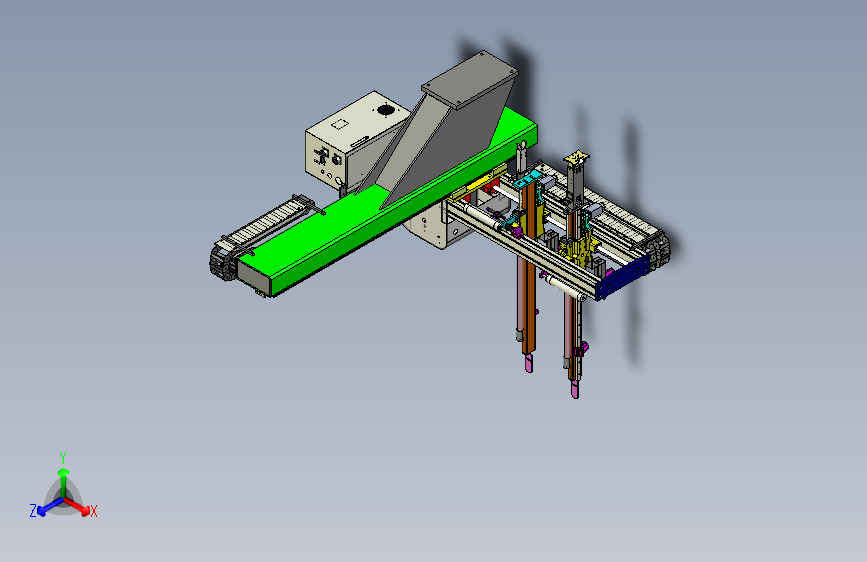
Task: Pick the pink tip of the left rod
Action: tap(529, 363)
